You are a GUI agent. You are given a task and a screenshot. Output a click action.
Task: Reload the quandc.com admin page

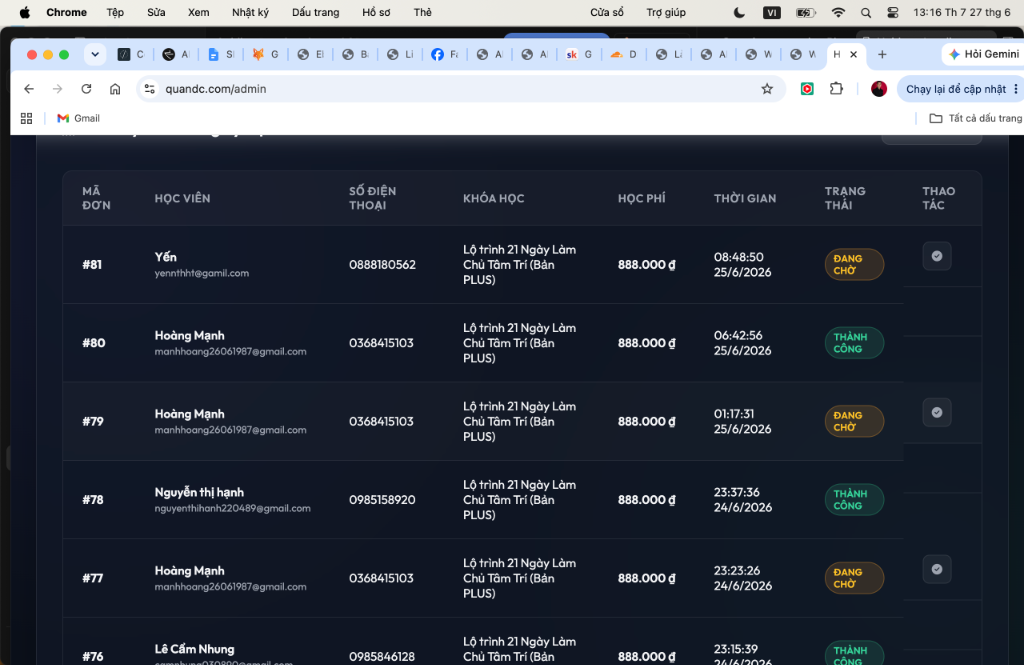coord(86,89)
